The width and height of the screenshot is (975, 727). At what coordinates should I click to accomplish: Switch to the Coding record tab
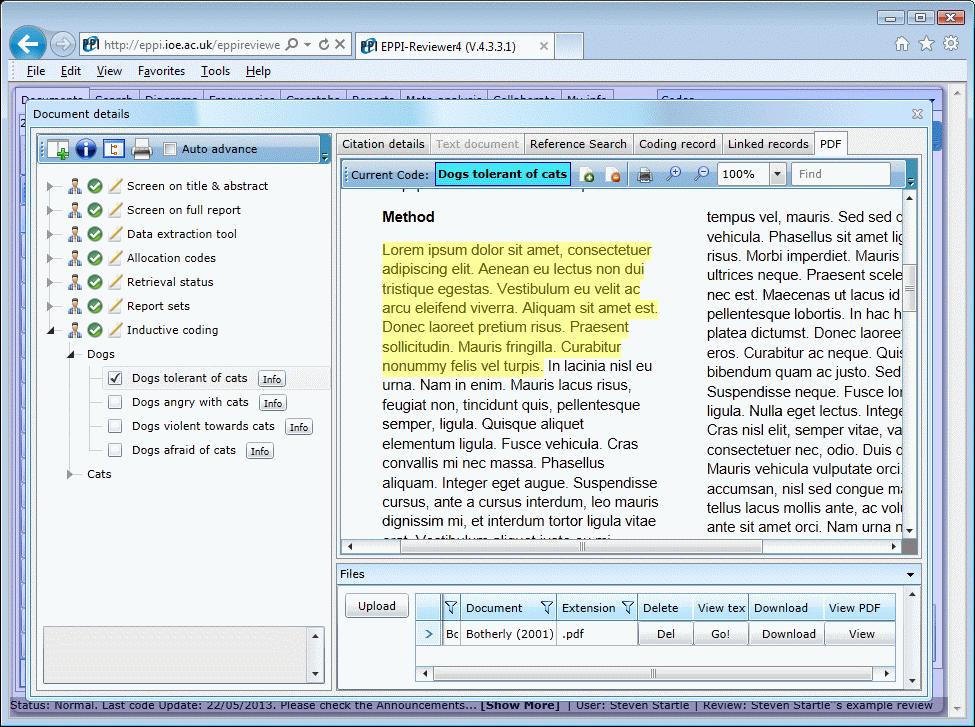coord(677,144)
